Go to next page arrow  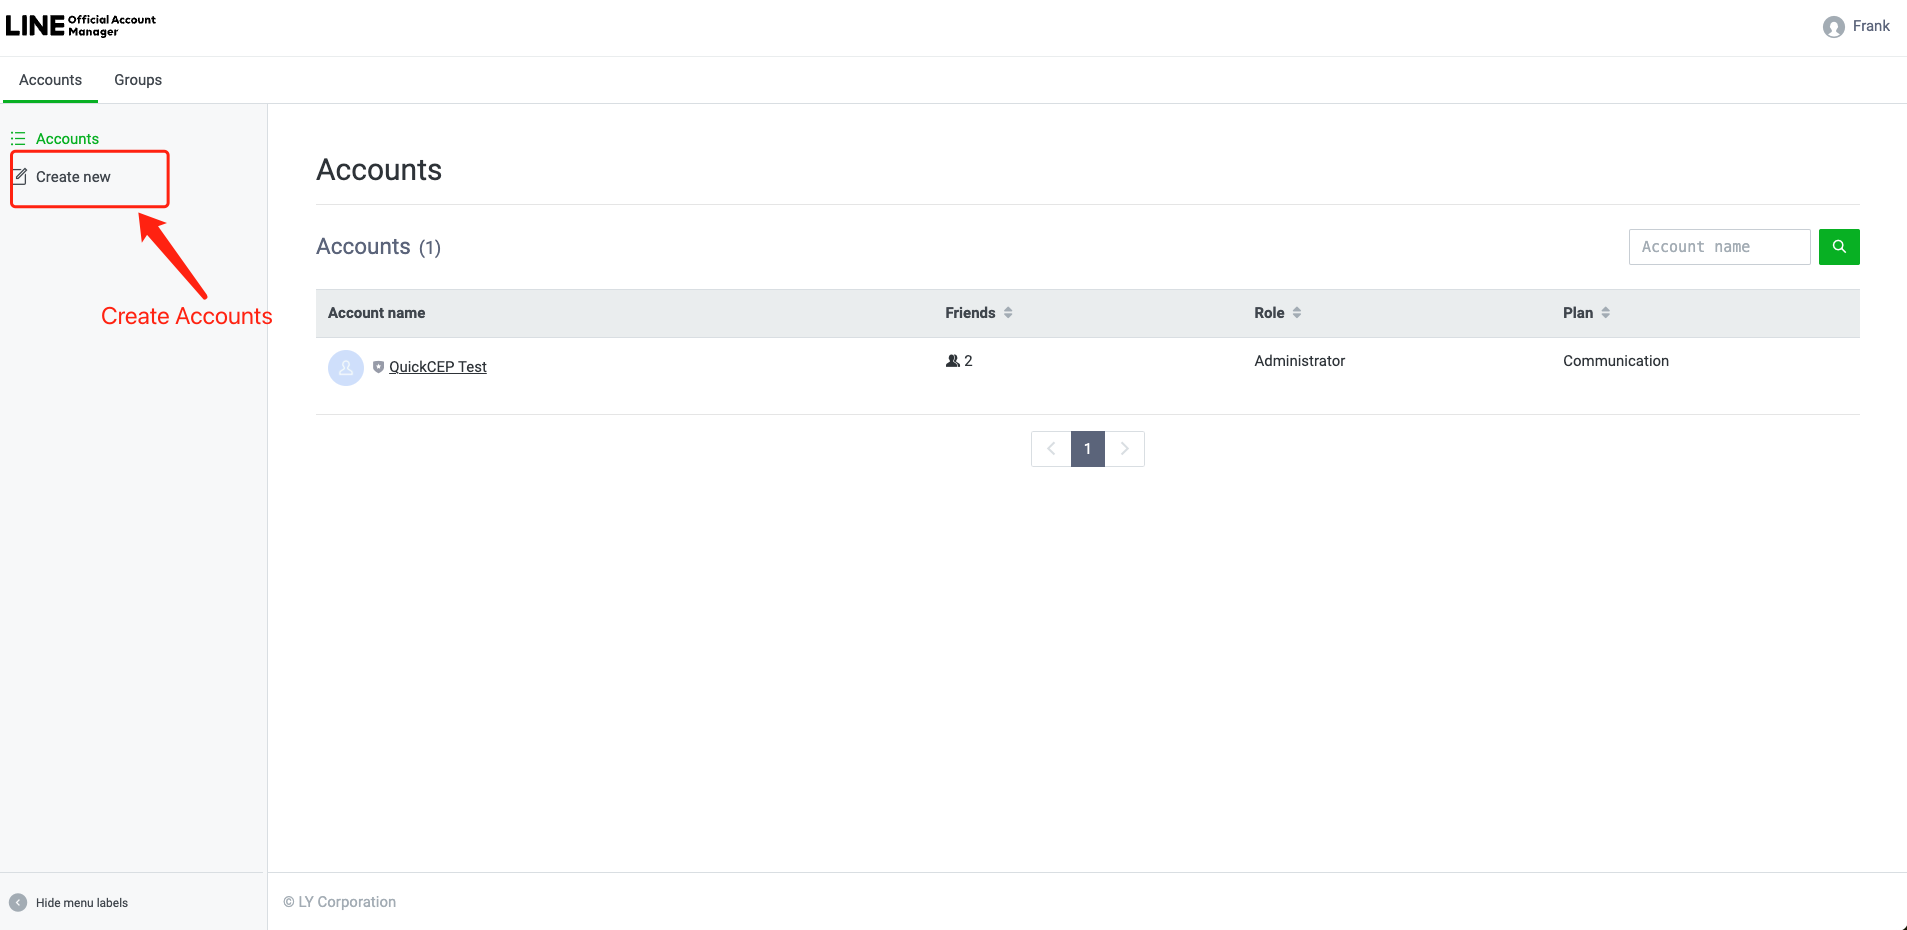1125,449
